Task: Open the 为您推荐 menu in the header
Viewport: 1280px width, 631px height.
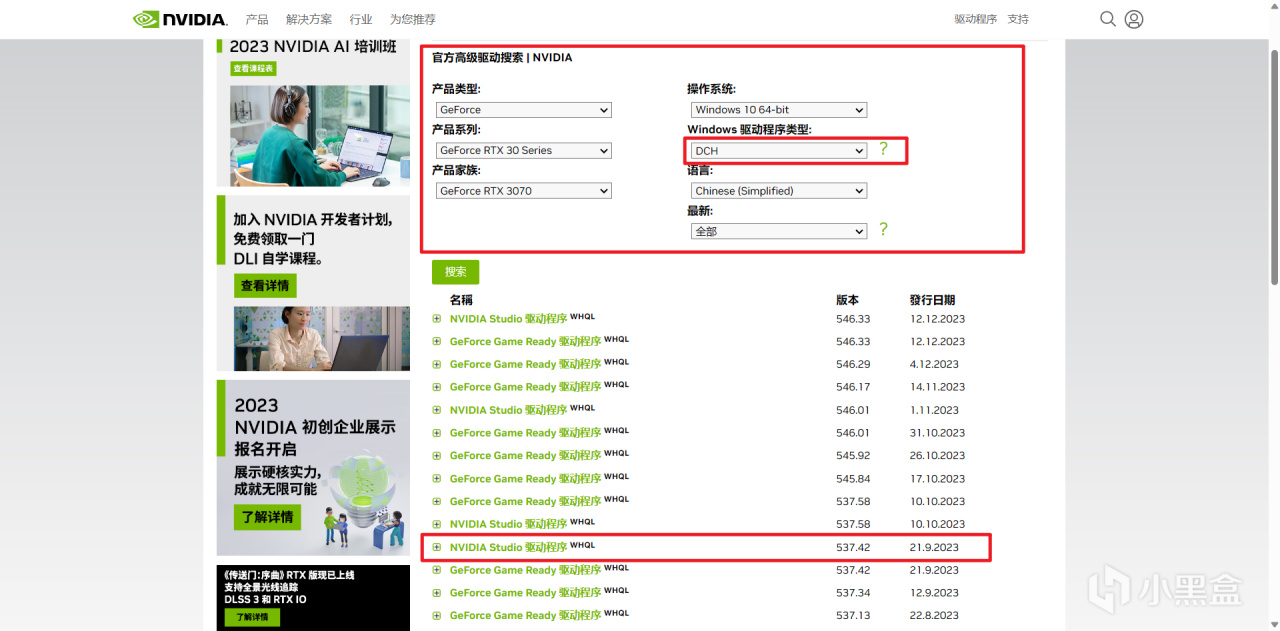Action: pos(413,19)
